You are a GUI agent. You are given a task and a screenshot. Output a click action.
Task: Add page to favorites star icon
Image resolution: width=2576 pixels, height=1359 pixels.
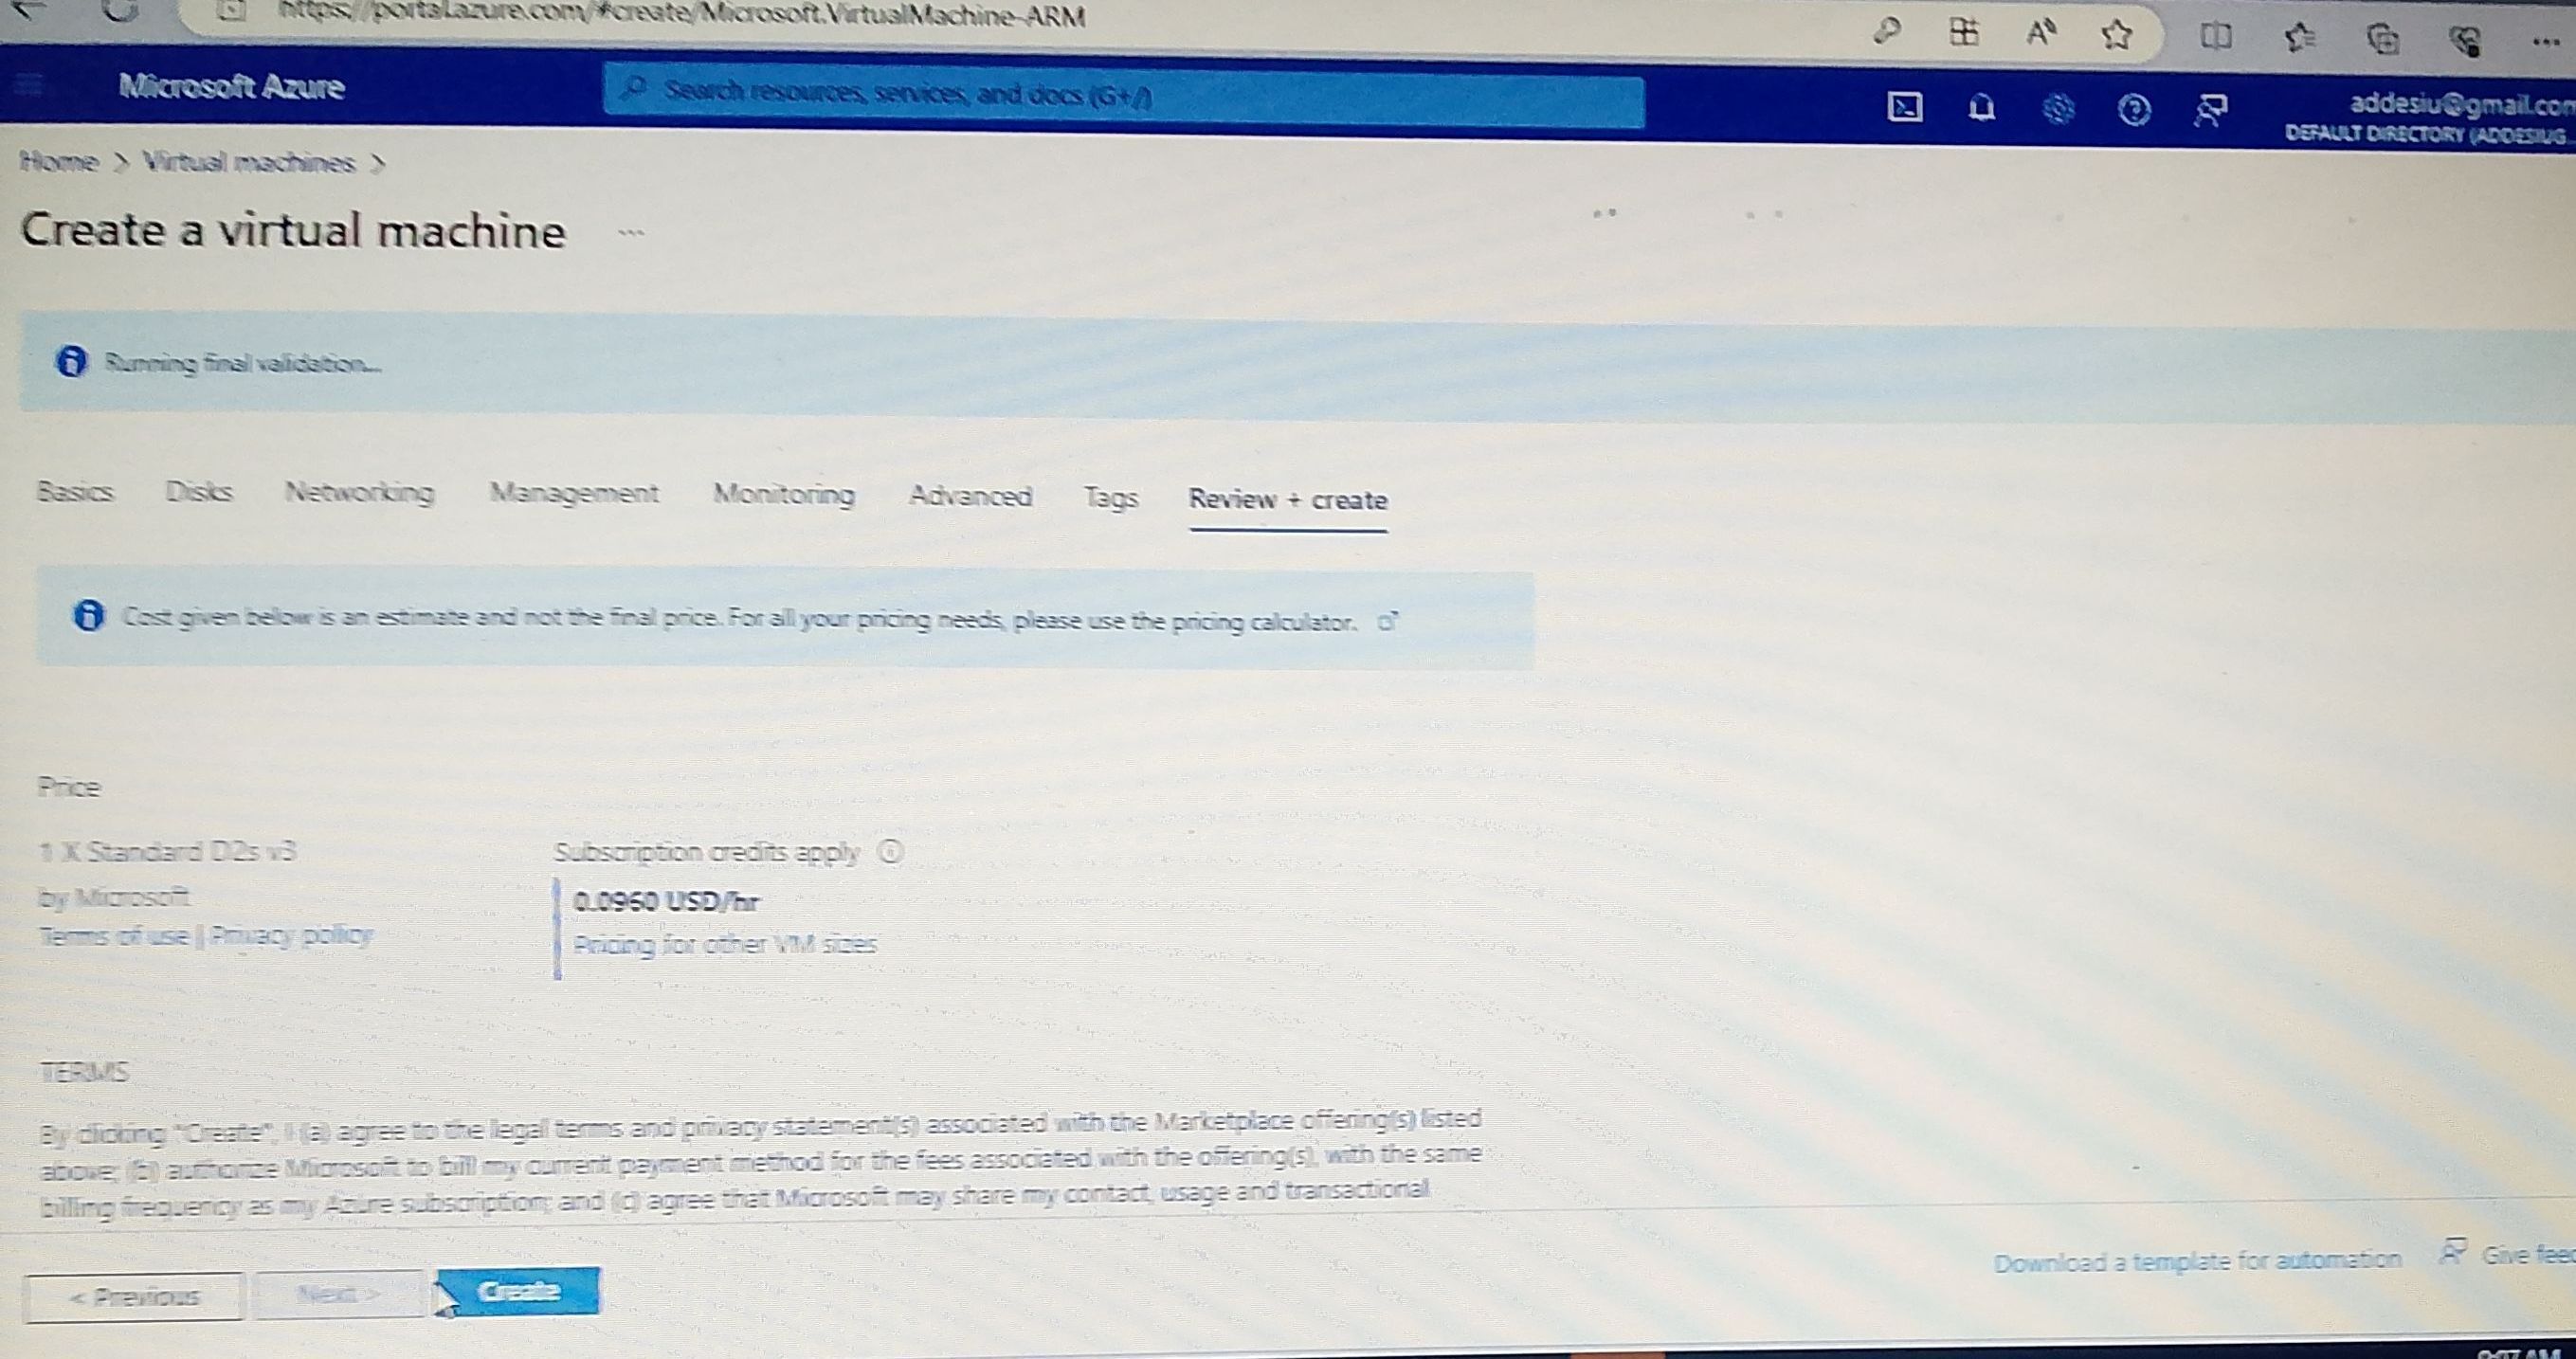click(x=2116, y=36)
